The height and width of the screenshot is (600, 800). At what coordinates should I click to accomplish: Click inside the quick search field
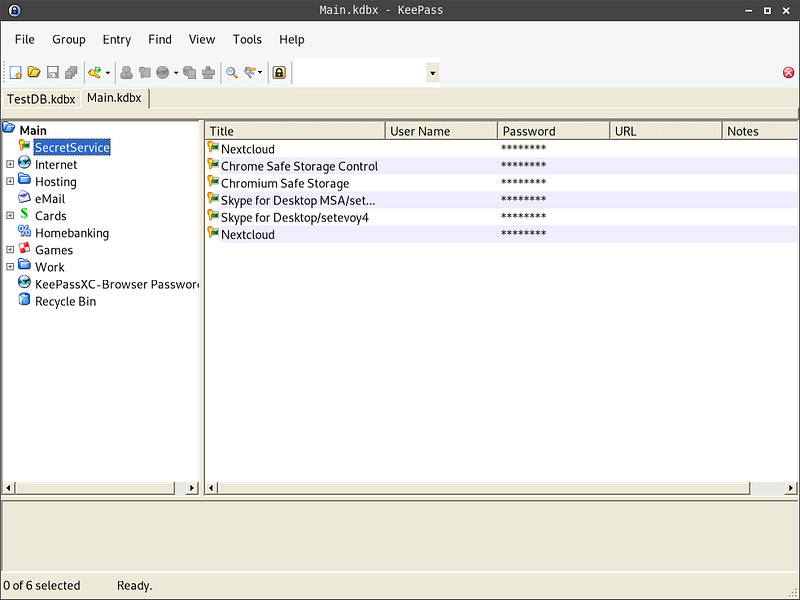[x=360, y=73]
